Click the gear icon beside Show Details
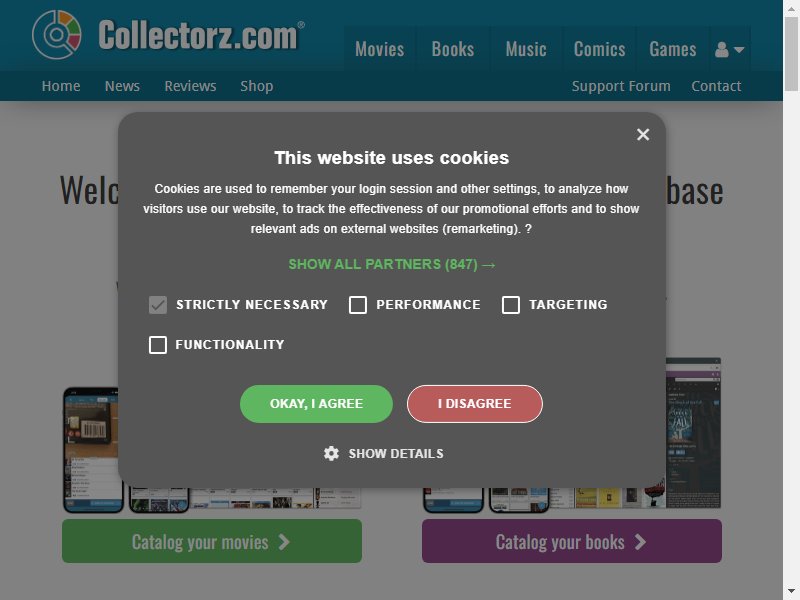800x600 pixels. 331,453
